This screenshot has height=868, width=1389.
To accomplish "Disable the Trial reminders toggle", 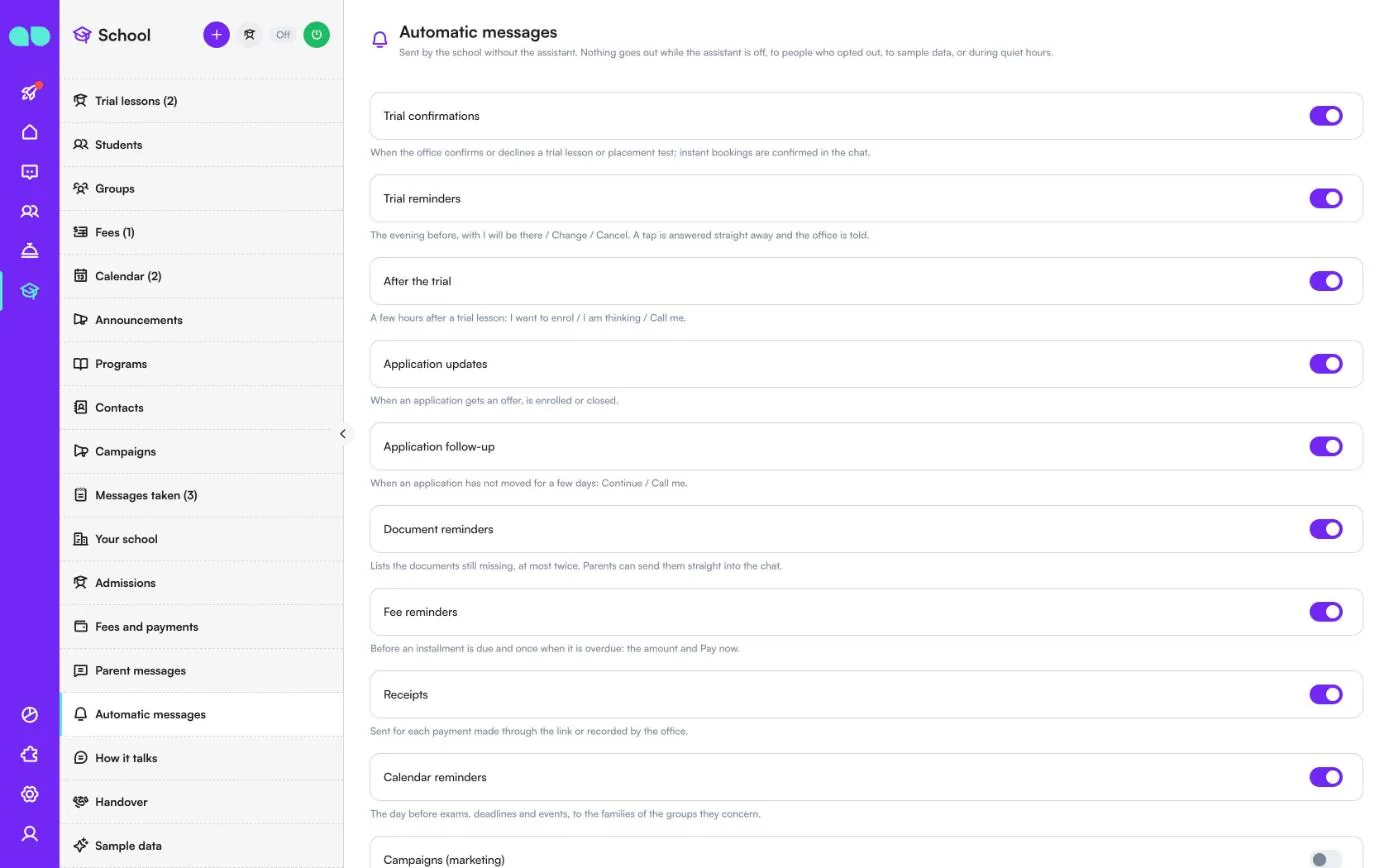I will click(1326, 199).
